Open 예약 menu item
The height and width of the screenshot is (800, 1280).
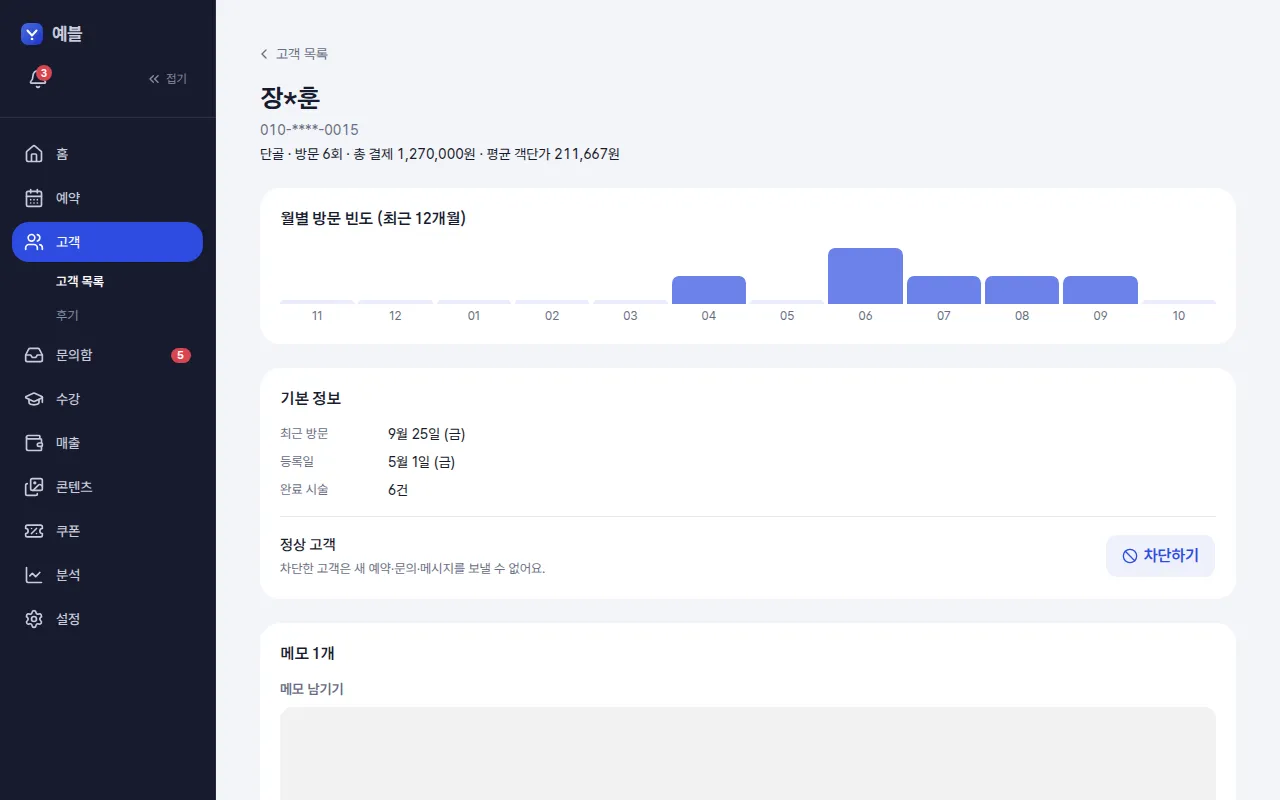click(107, 198)
